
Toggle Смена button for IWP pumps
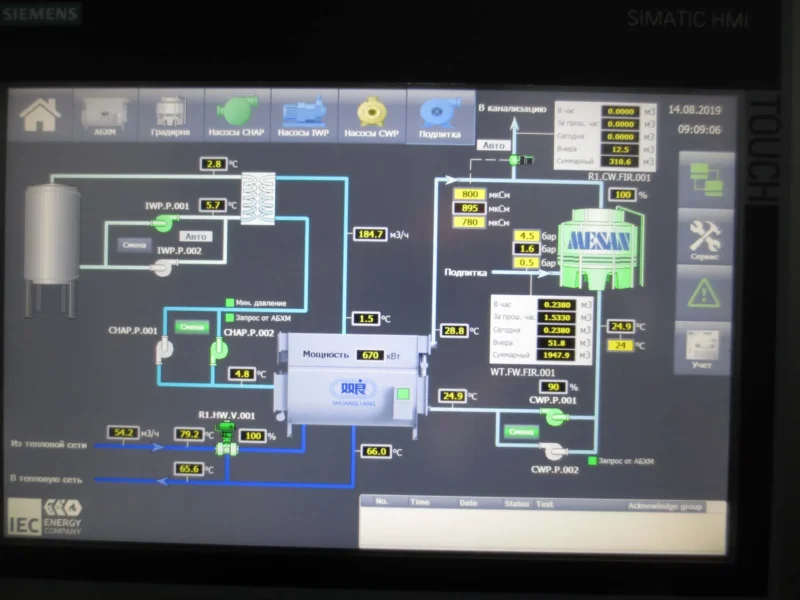tap(134, 245)
